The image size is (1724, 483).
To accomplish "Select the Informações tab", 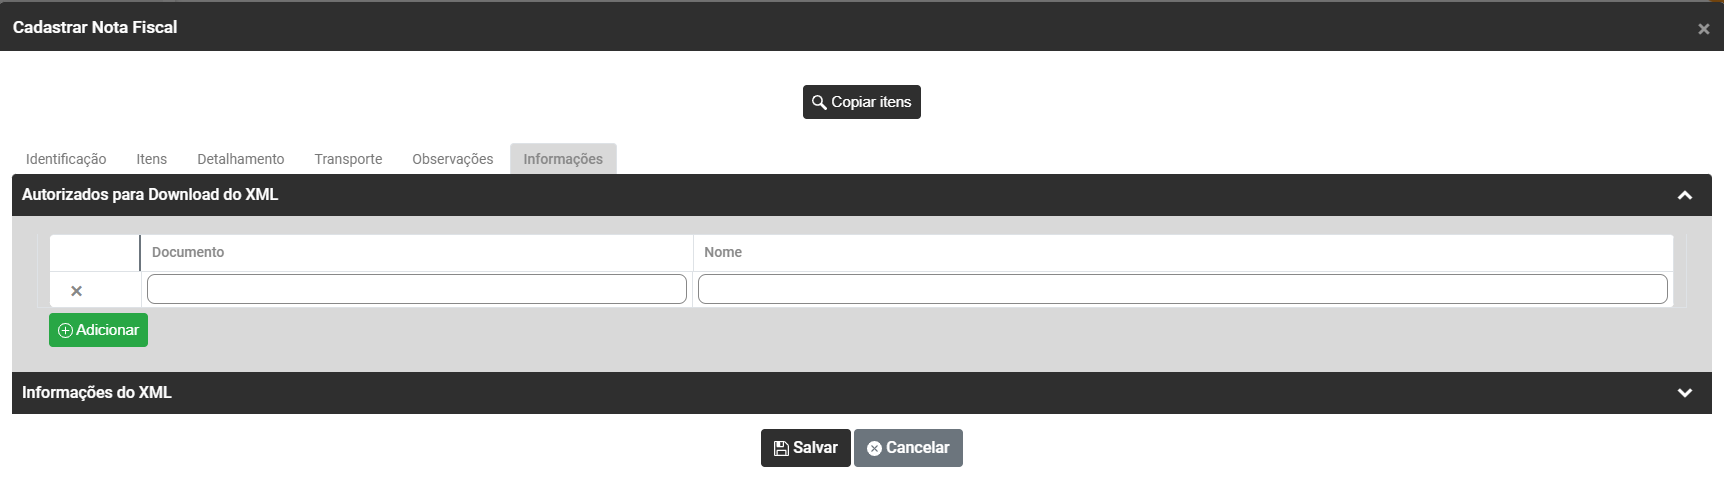I will click(563, 159).
